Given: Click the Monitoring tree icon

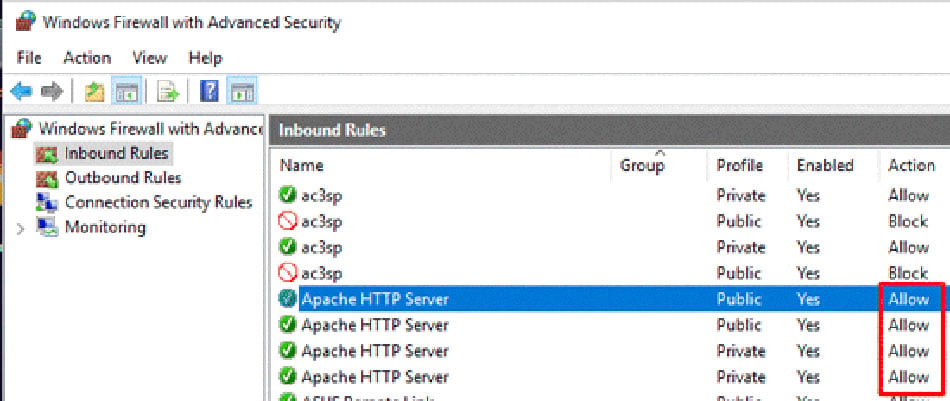Looking at the screenshot, I should 47,228.
